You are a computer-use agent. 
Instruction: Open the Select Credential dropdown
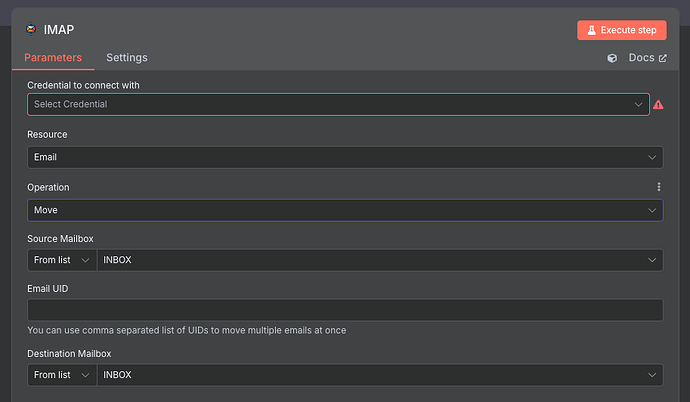click(338, 105)
